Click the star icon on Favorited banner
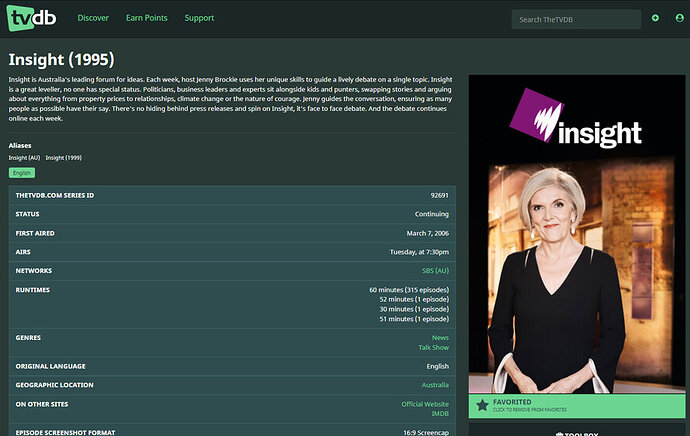690x436 pixels. pos(482,405)
